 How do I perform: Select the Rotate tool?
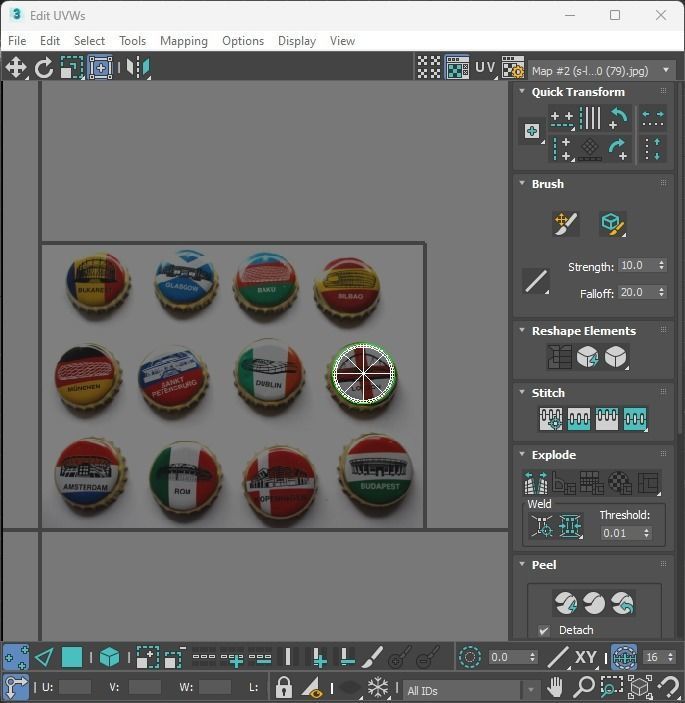tap(44, 68)
